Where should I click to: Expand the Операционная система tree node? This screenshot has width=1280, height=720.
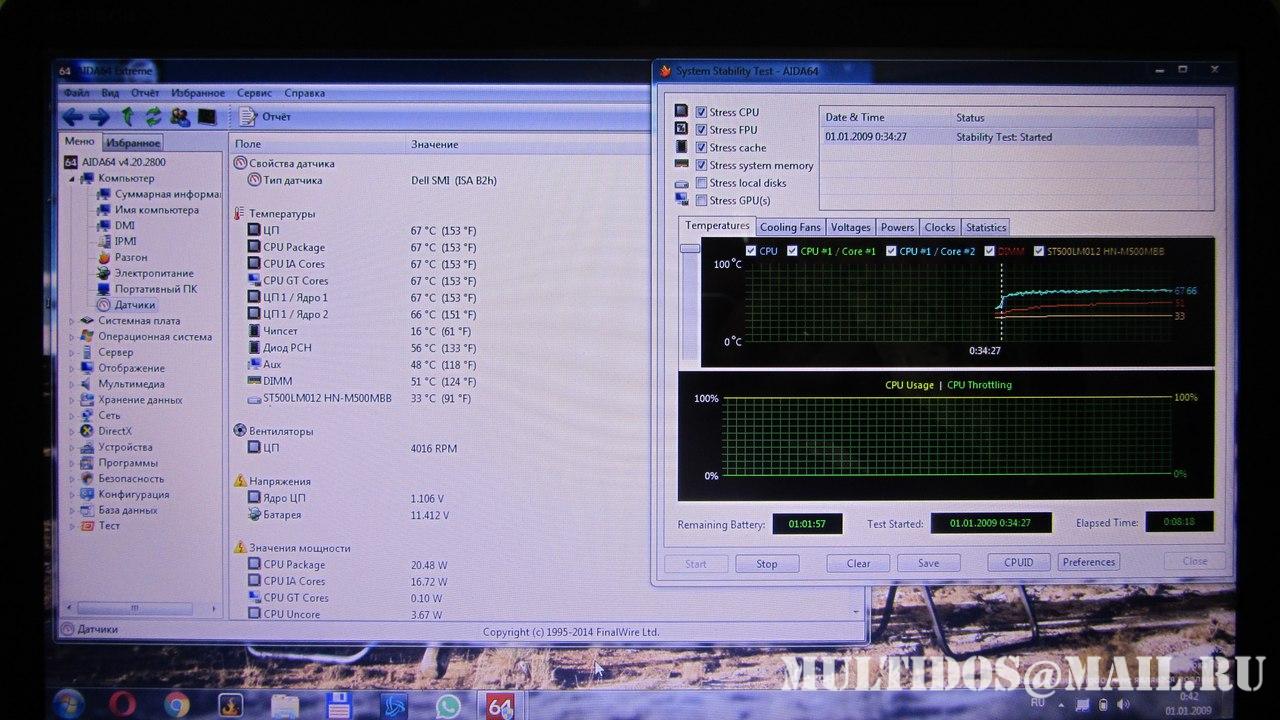(x=72, y=337)
